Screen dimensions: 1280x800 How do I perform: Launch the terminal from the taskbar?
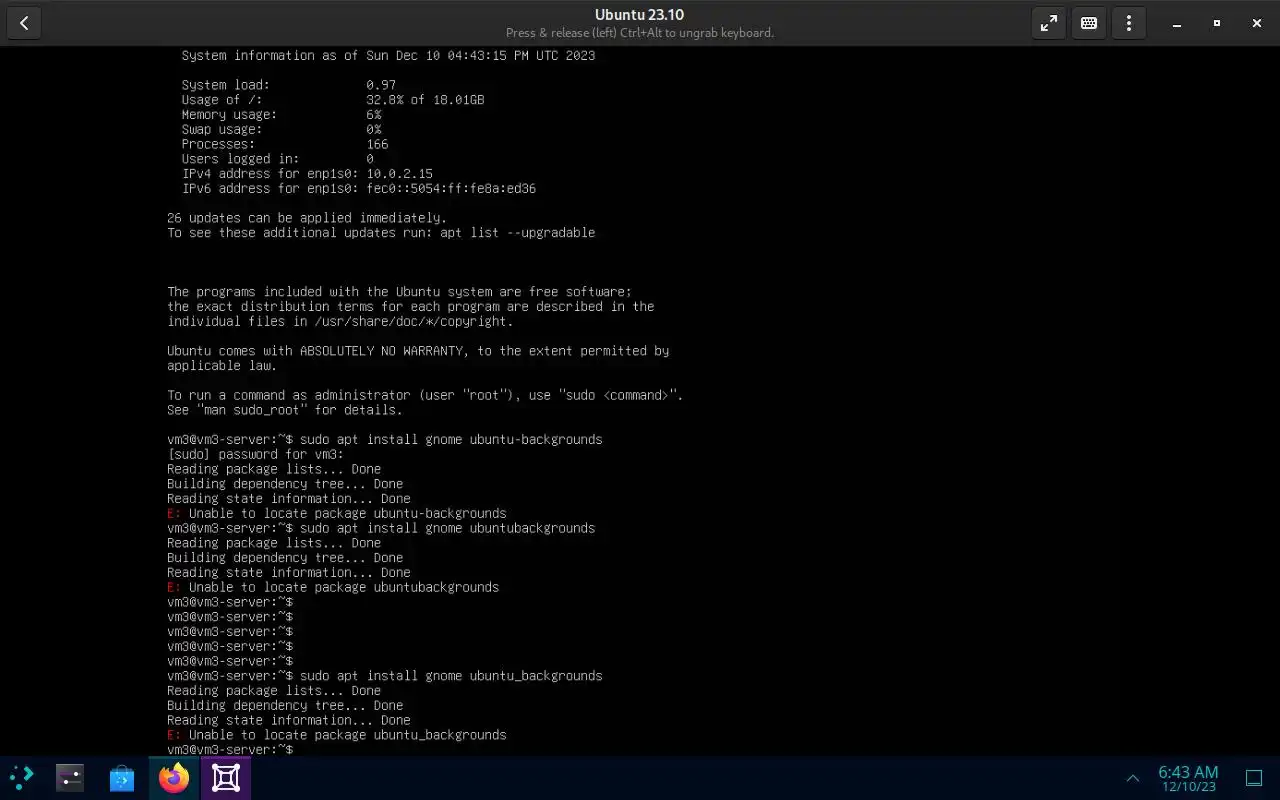click(69, 777)
